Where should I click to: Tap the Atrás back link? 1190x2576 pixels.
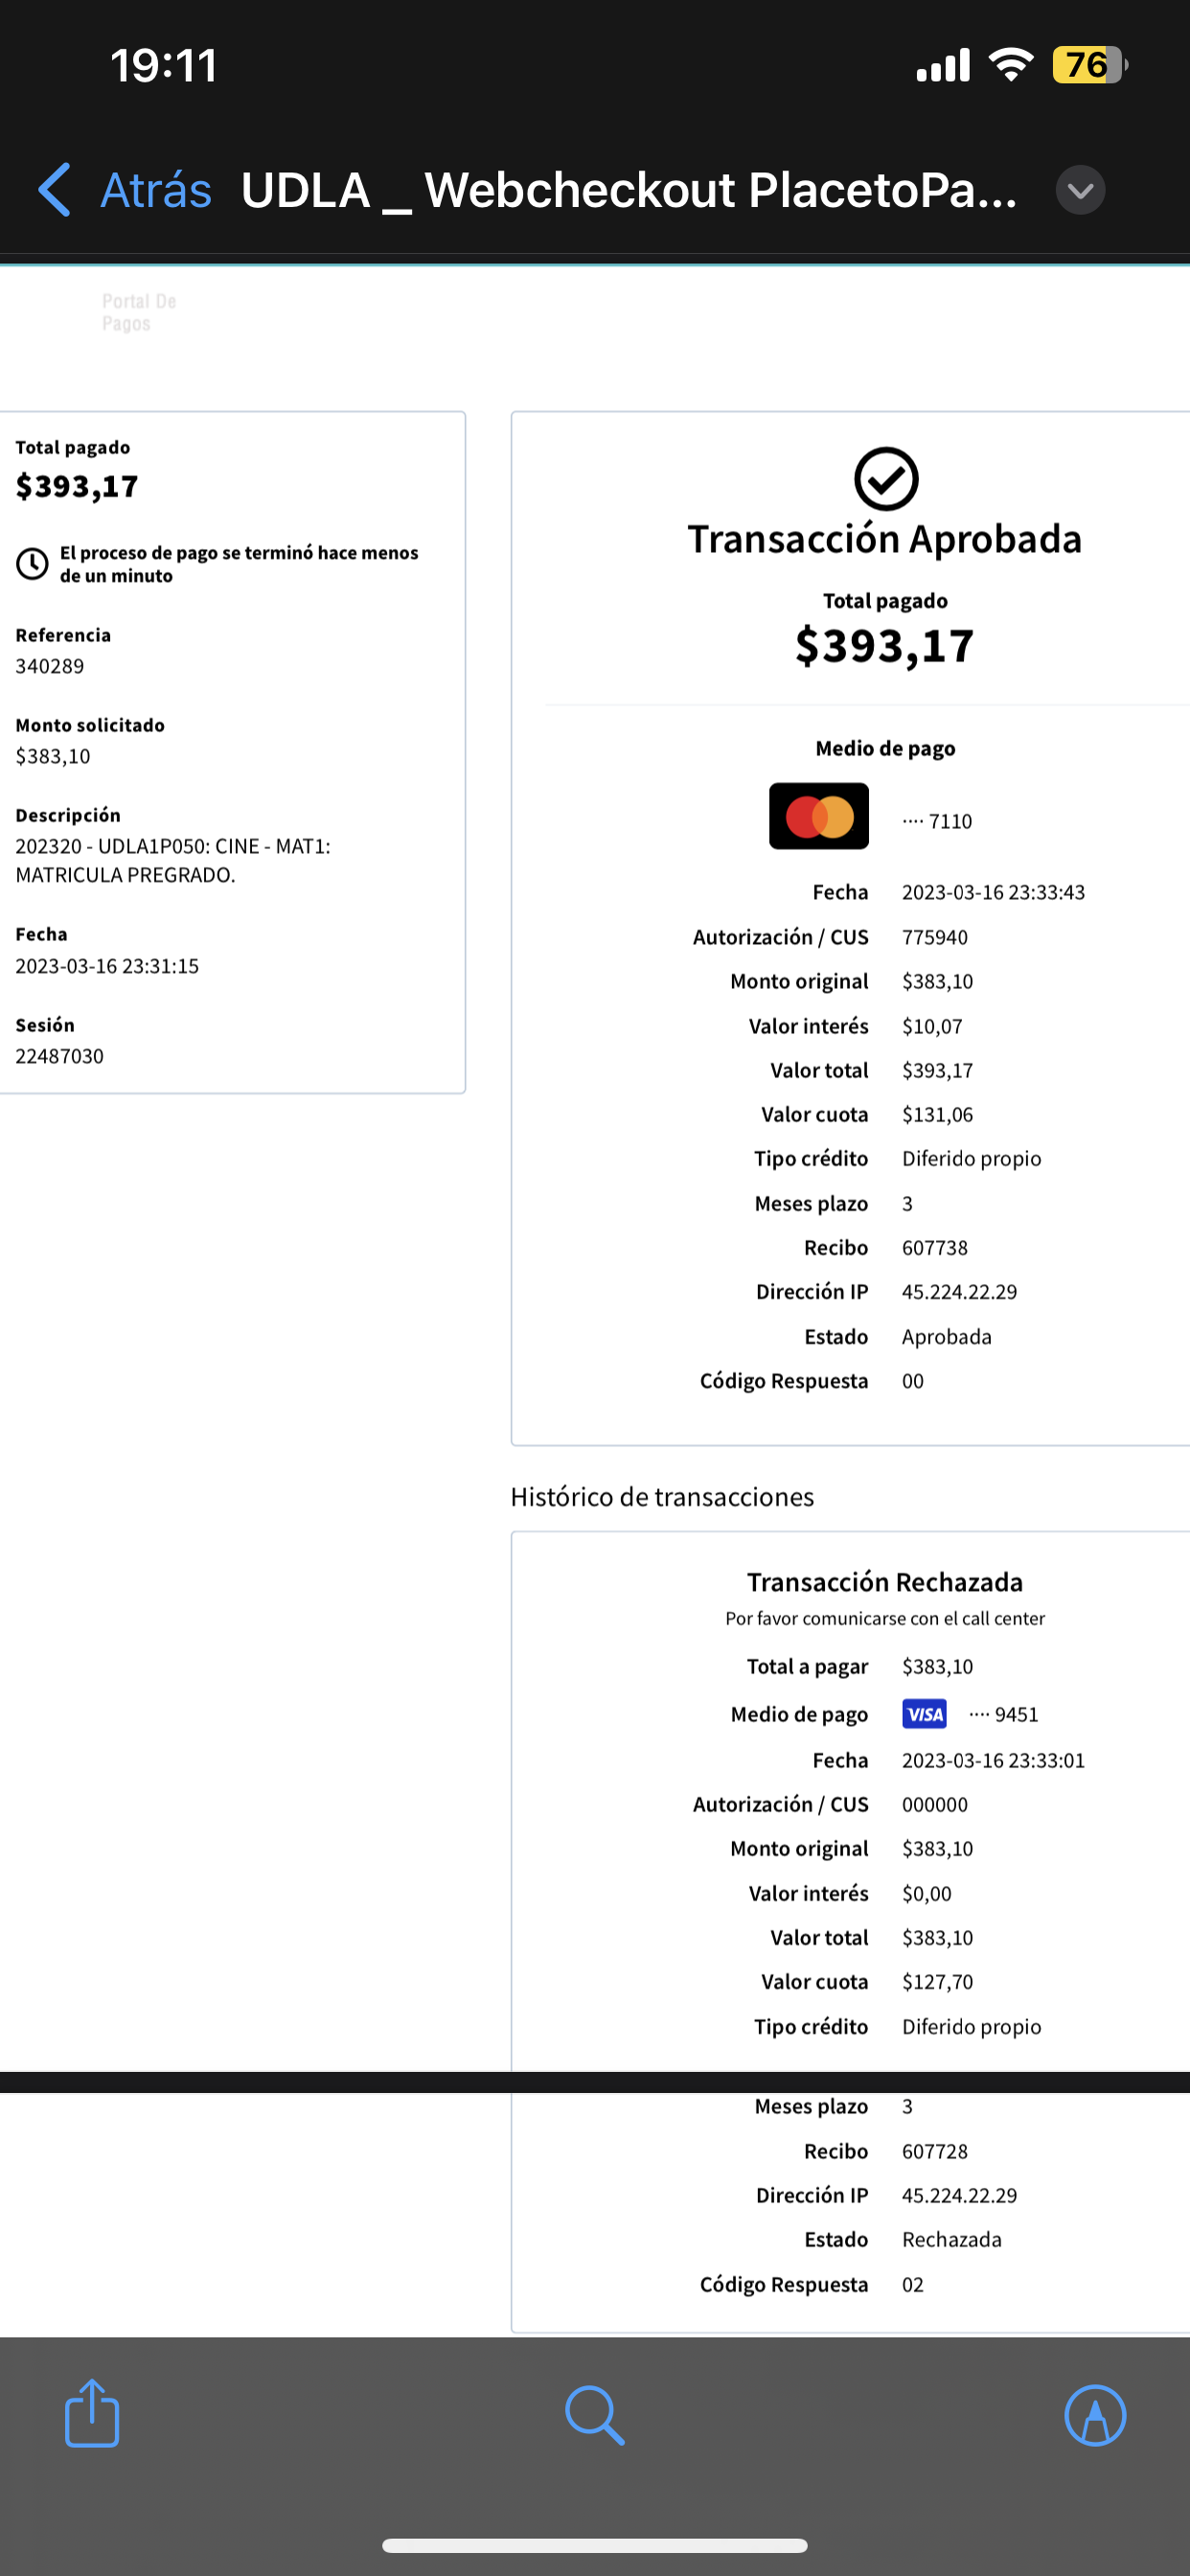[x=156, y=190]
